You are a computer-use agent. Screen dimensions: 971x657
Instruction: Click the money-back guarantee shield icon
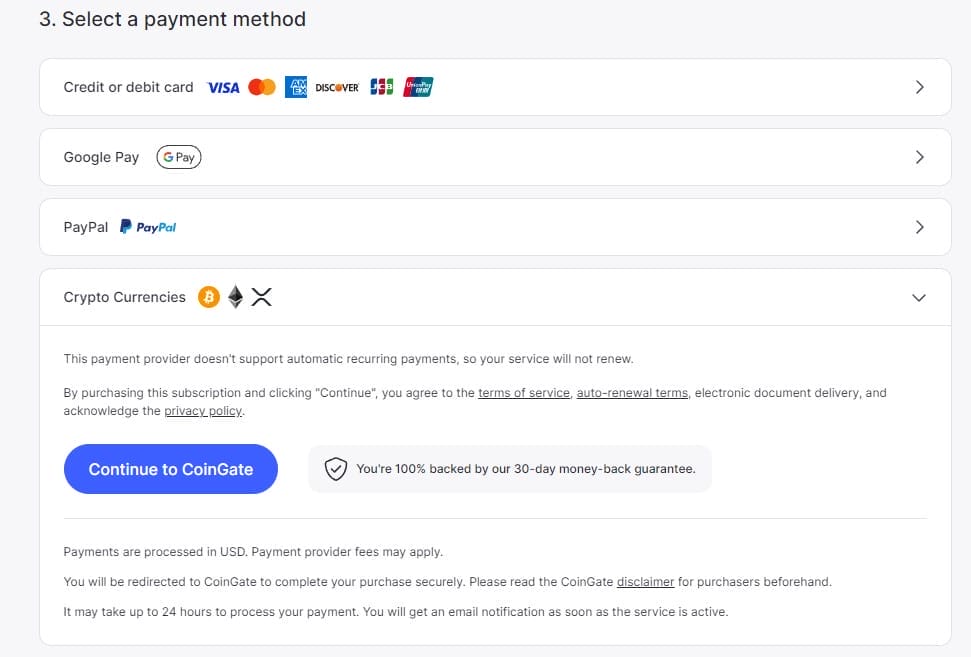coord(336,469)
